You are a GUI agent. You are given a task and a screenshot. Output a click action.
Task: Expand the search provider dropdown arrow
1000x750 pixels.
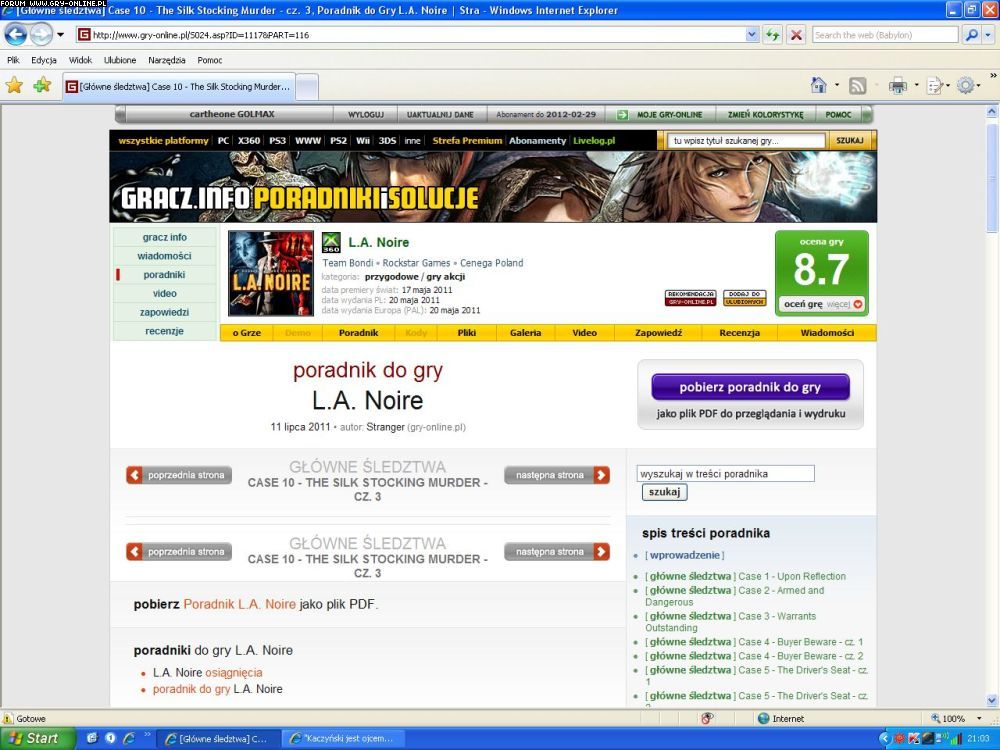pos(990,35)
